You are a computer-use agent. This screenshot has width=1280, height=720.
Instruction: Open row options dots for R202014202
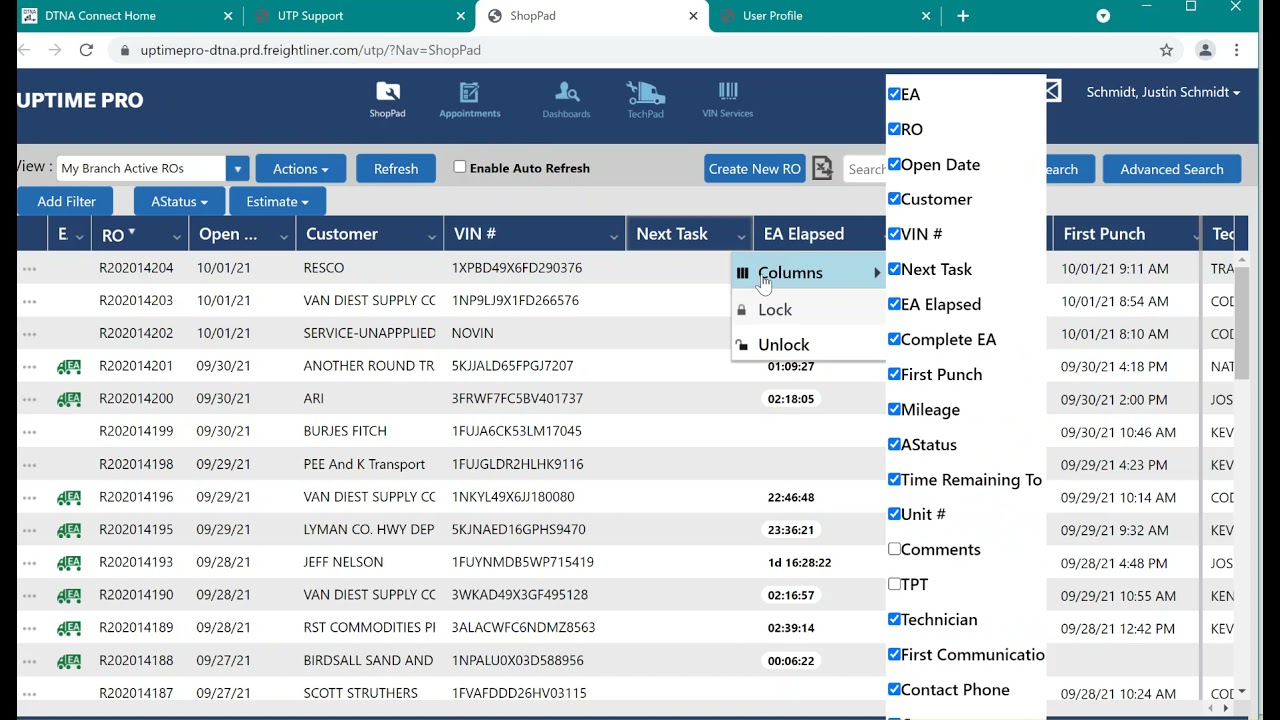[x=29, y=334]
